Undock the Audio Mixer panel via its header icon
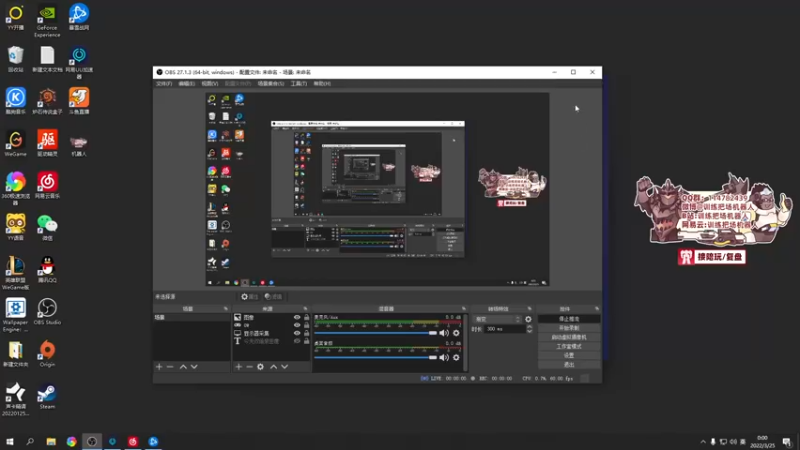Viewport: 800px width, 450px height. point(464,309)
